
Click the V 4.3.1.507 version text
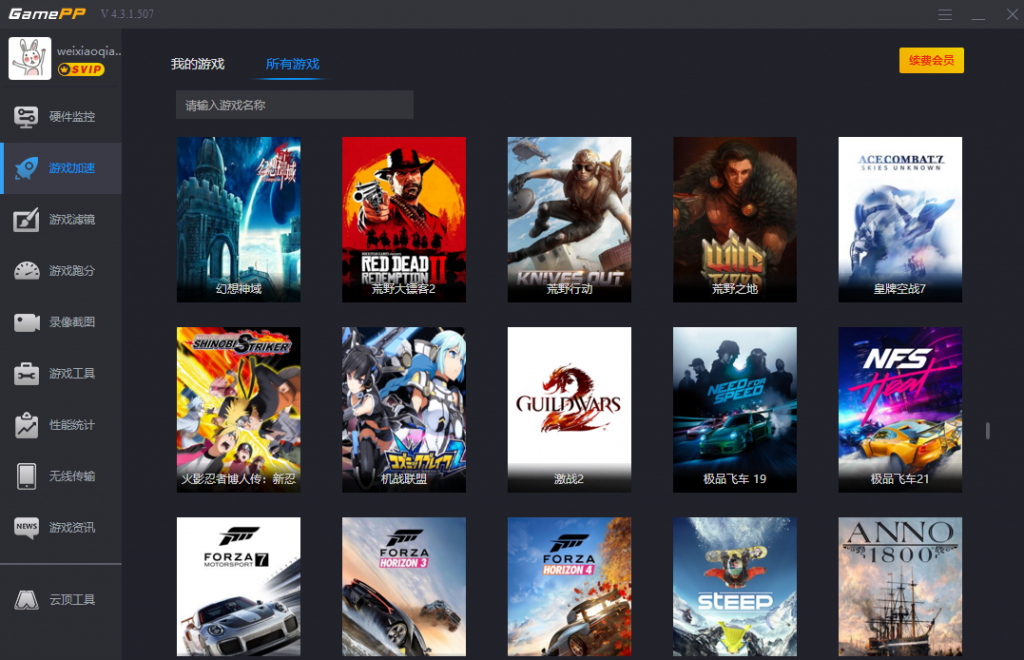[127, 14]
